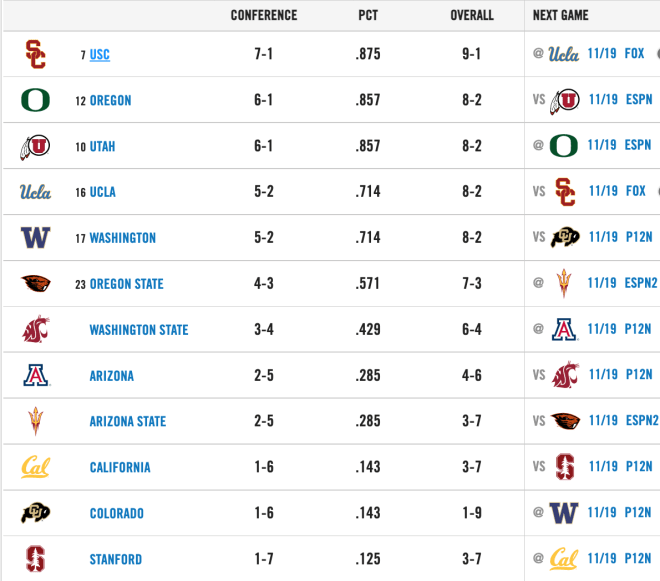This screenshot has width=660, height=581.
Task: Open the 11/19 FOX game link for USC
Action: [x=616, y=53]
